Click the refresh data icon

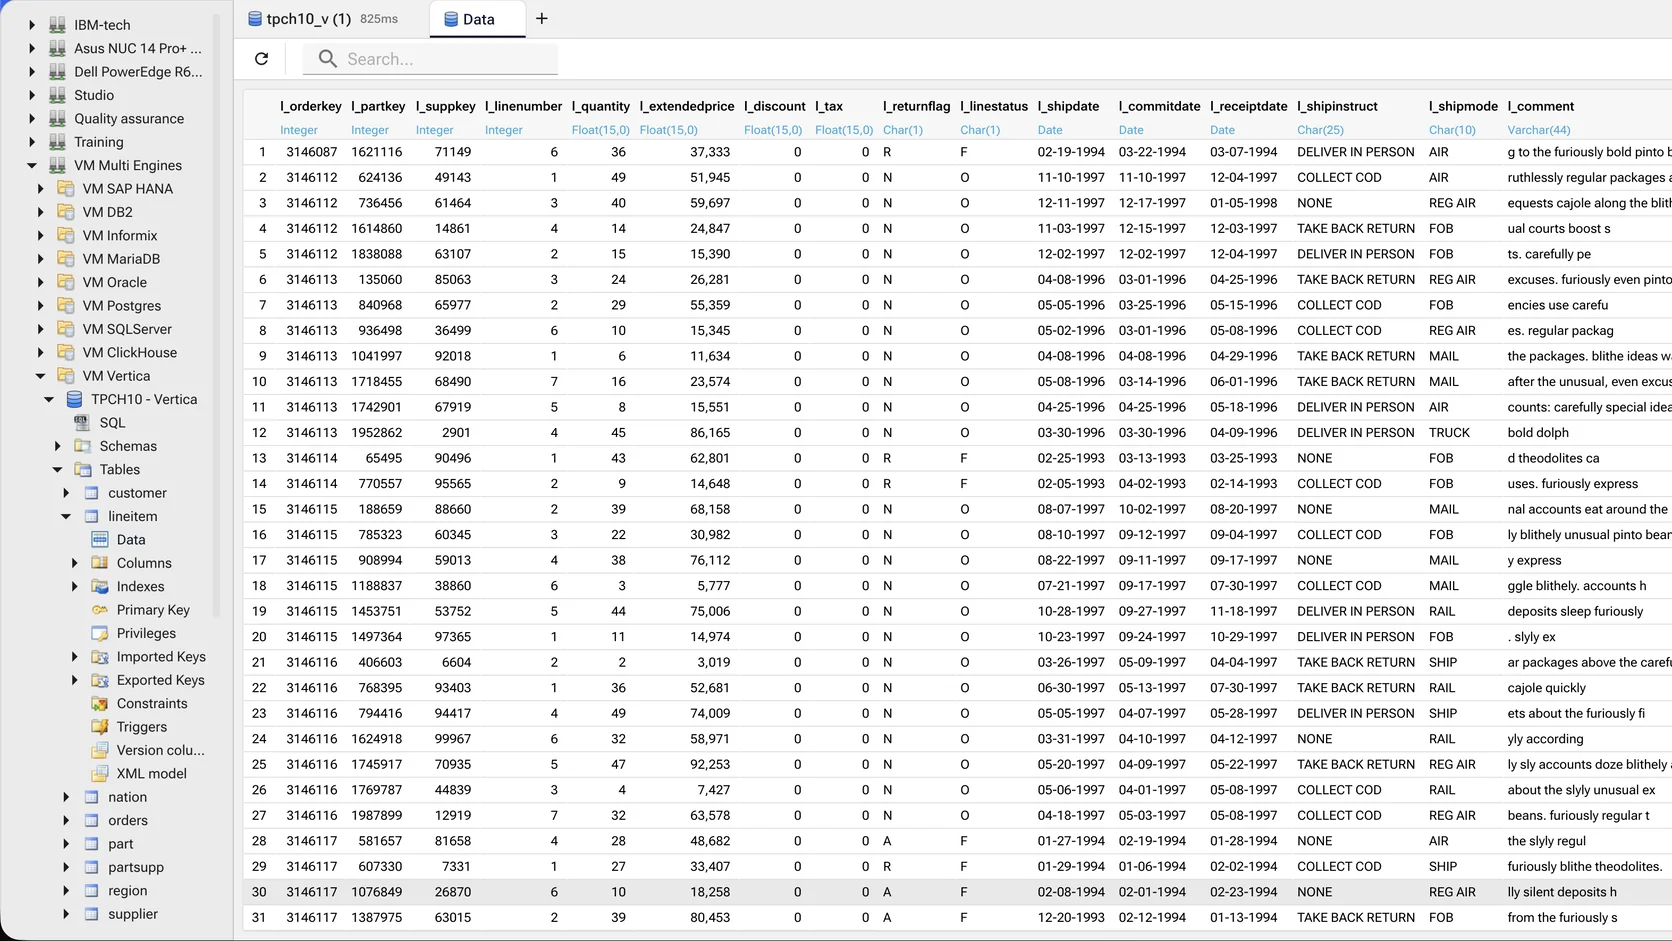click(x=261, y=59)
